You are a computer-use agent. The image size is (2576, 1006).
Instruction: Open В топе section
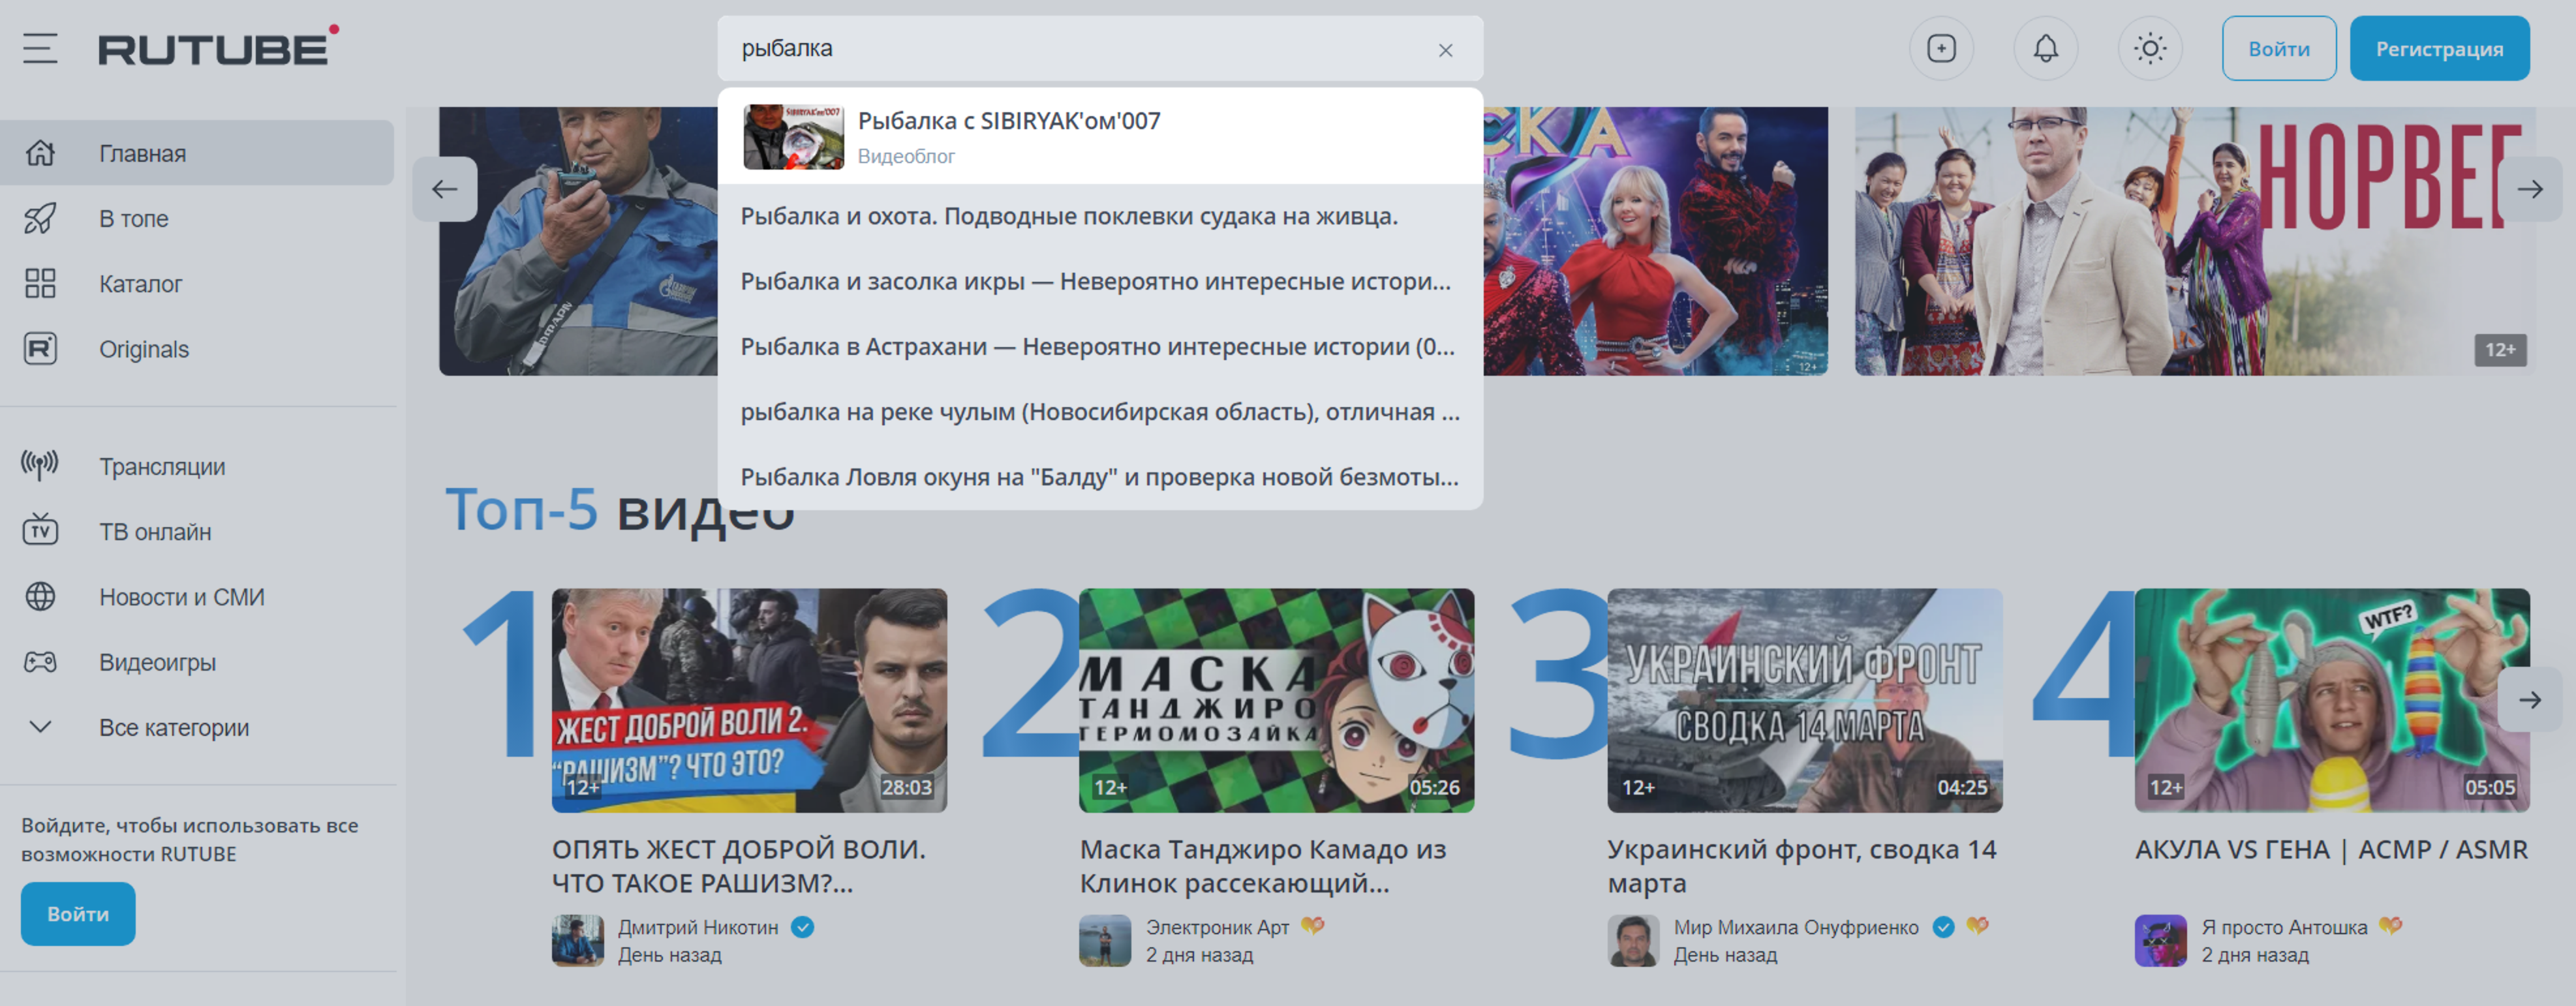197,218
